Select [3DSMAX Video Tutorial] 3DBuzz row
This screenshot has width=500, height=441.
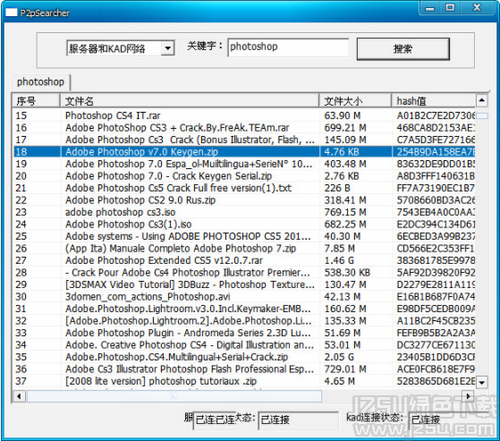(244, 285)
